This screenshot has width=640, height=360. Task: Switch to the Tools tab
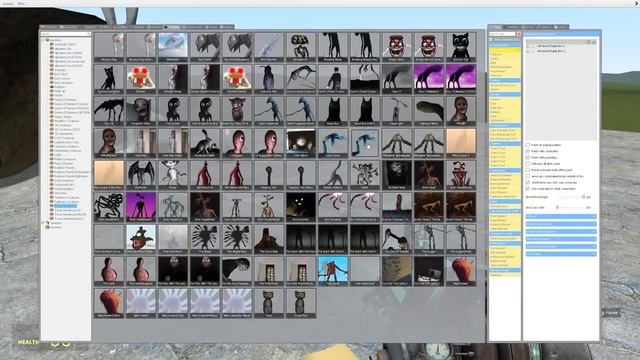(x=497, y=27)
